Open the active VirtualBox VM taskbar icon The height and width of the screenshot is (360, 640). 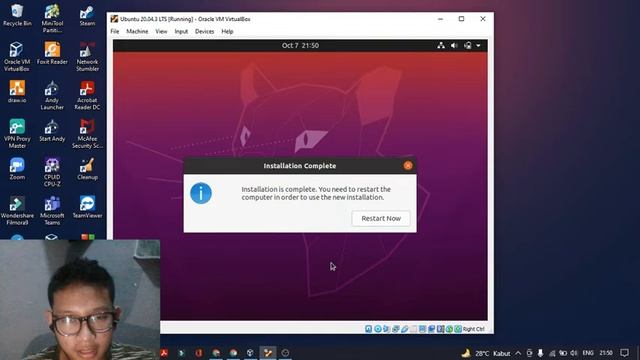tap(268, 353)
